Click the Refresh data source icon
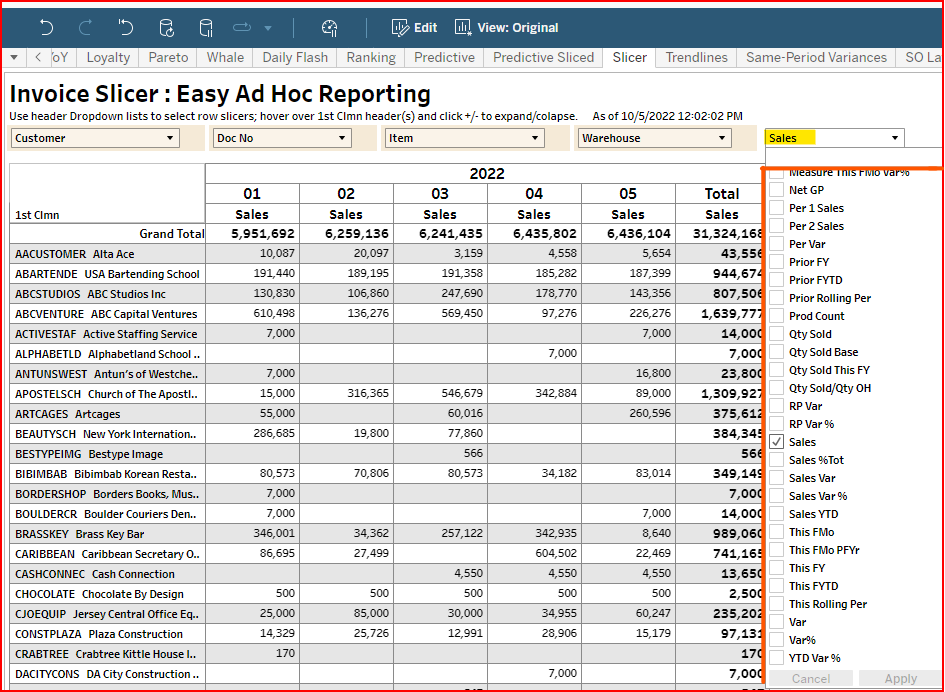The image size is (945, 692). 166,28
